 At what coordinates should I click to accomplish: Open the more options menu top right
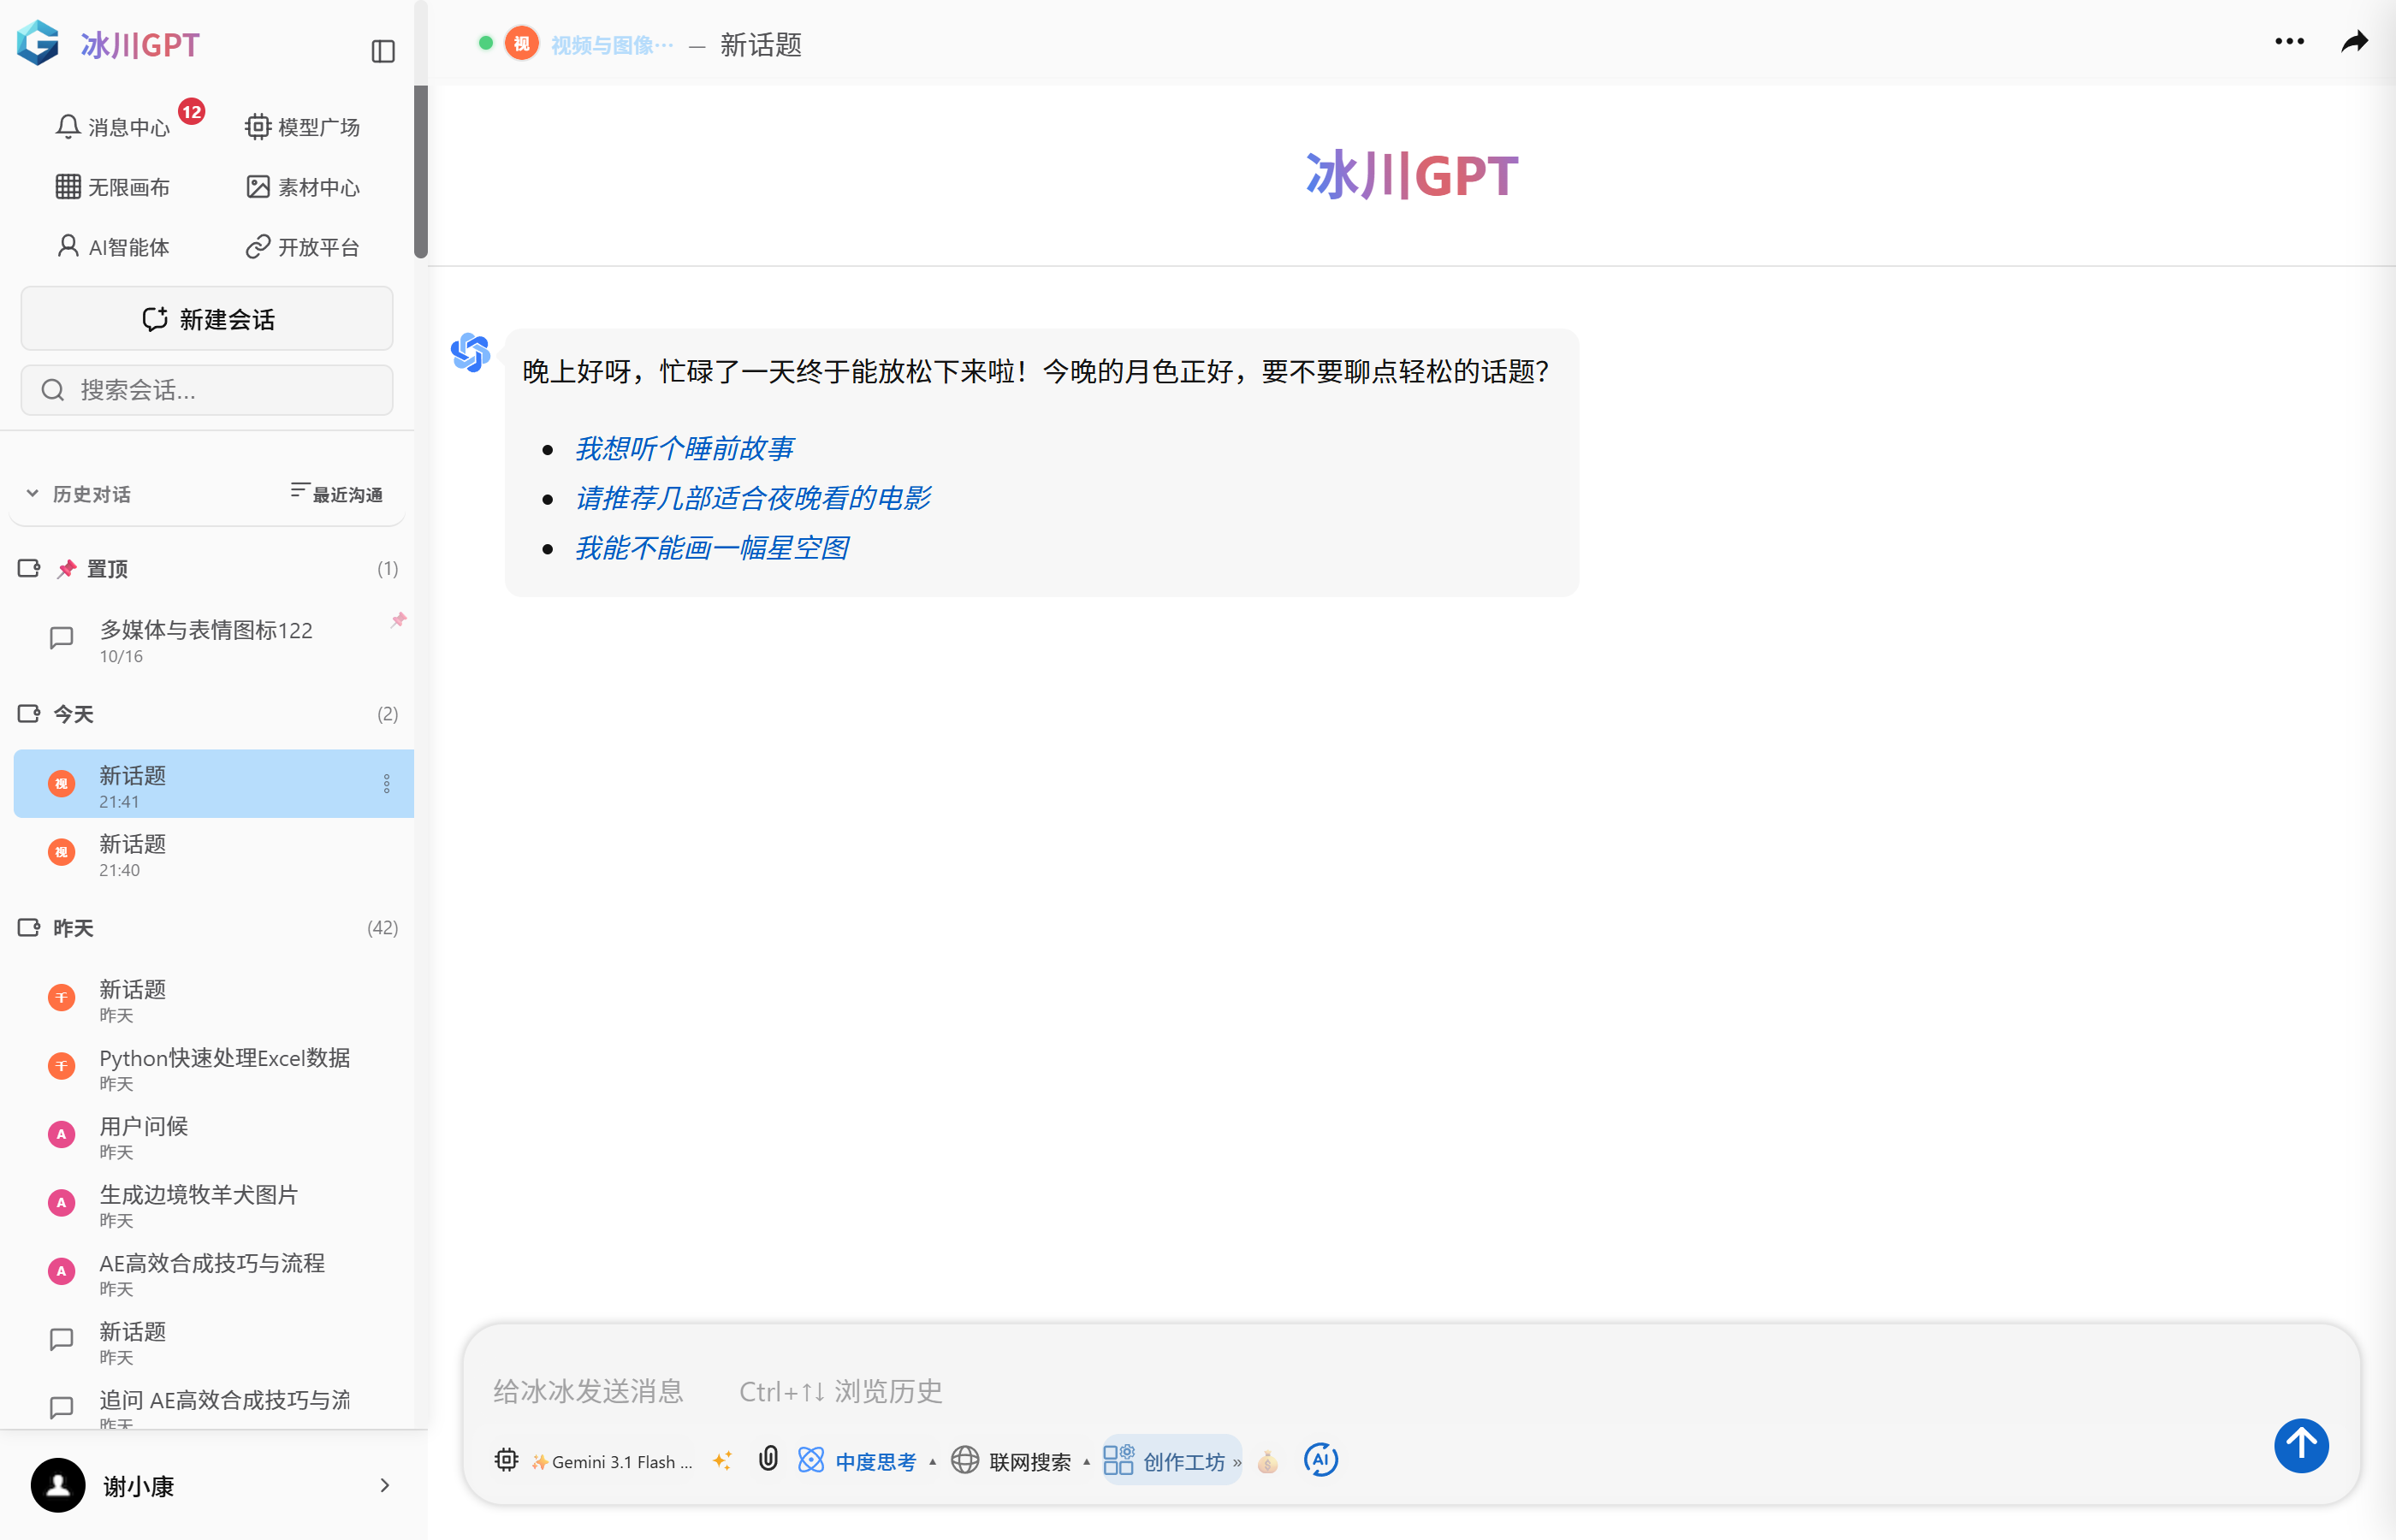point(2290,42)
